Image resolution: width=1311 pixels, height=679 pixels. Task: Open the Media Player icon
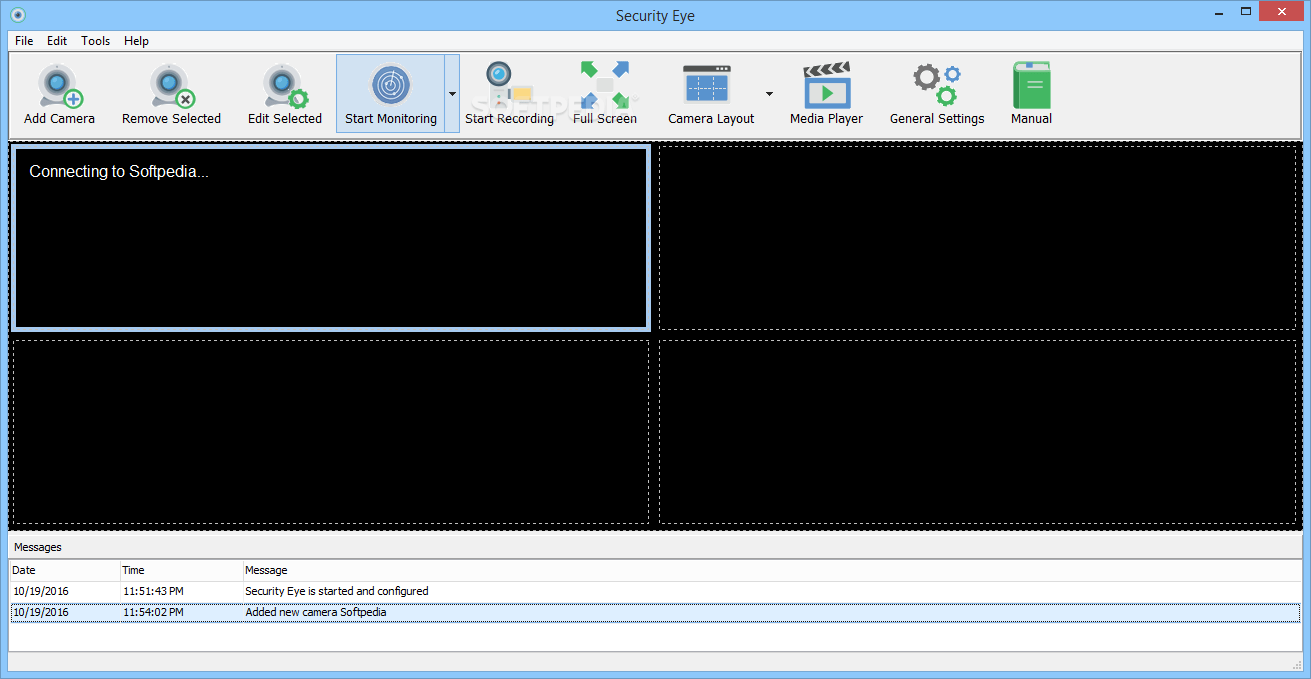coord(826,85)
